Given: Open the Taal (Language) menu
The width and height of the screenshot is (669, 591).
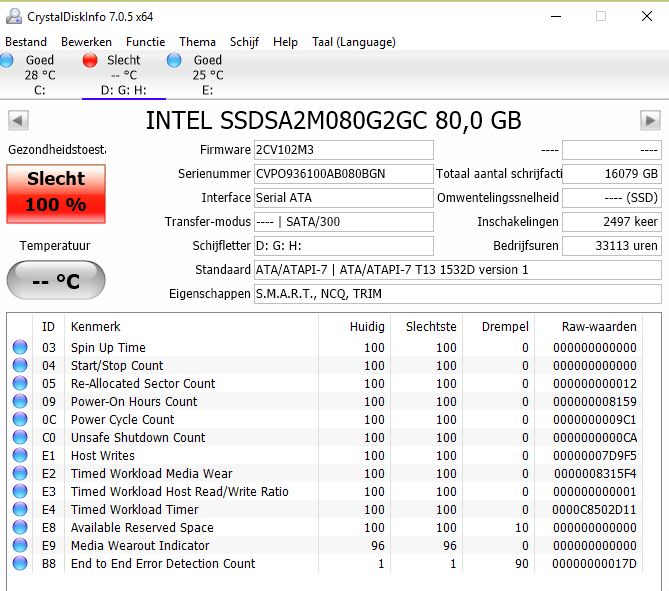Looking at the screenshot, I should pos(354,42).
